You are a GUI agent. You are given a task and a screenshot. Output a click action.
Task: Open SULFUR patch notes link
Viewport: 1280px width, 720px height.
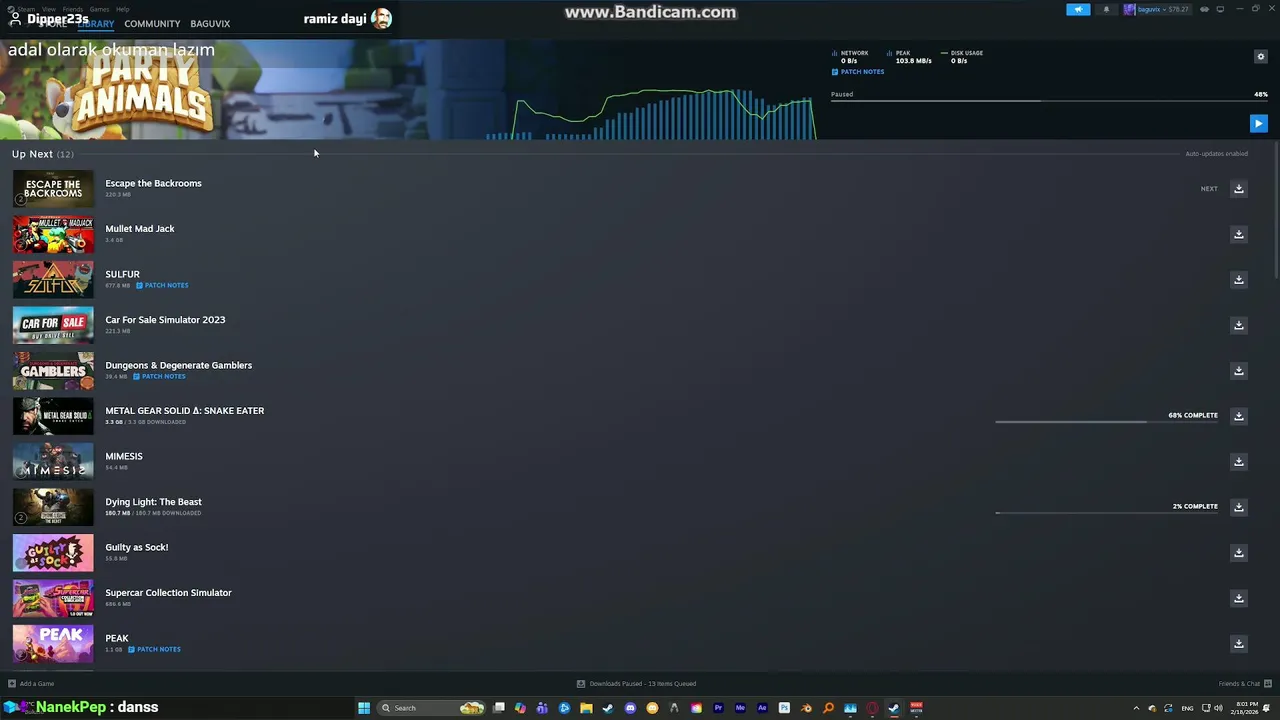[162, 285]
